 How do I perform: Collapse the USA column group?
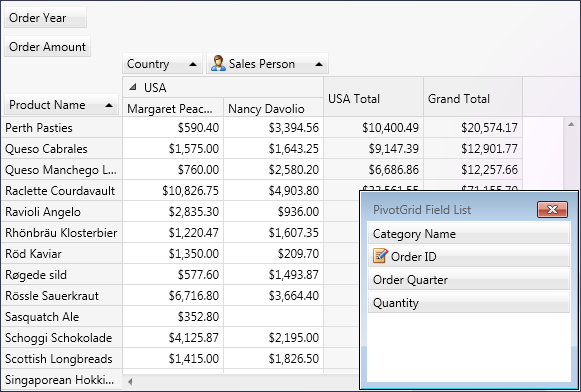(x=133, y=87)
